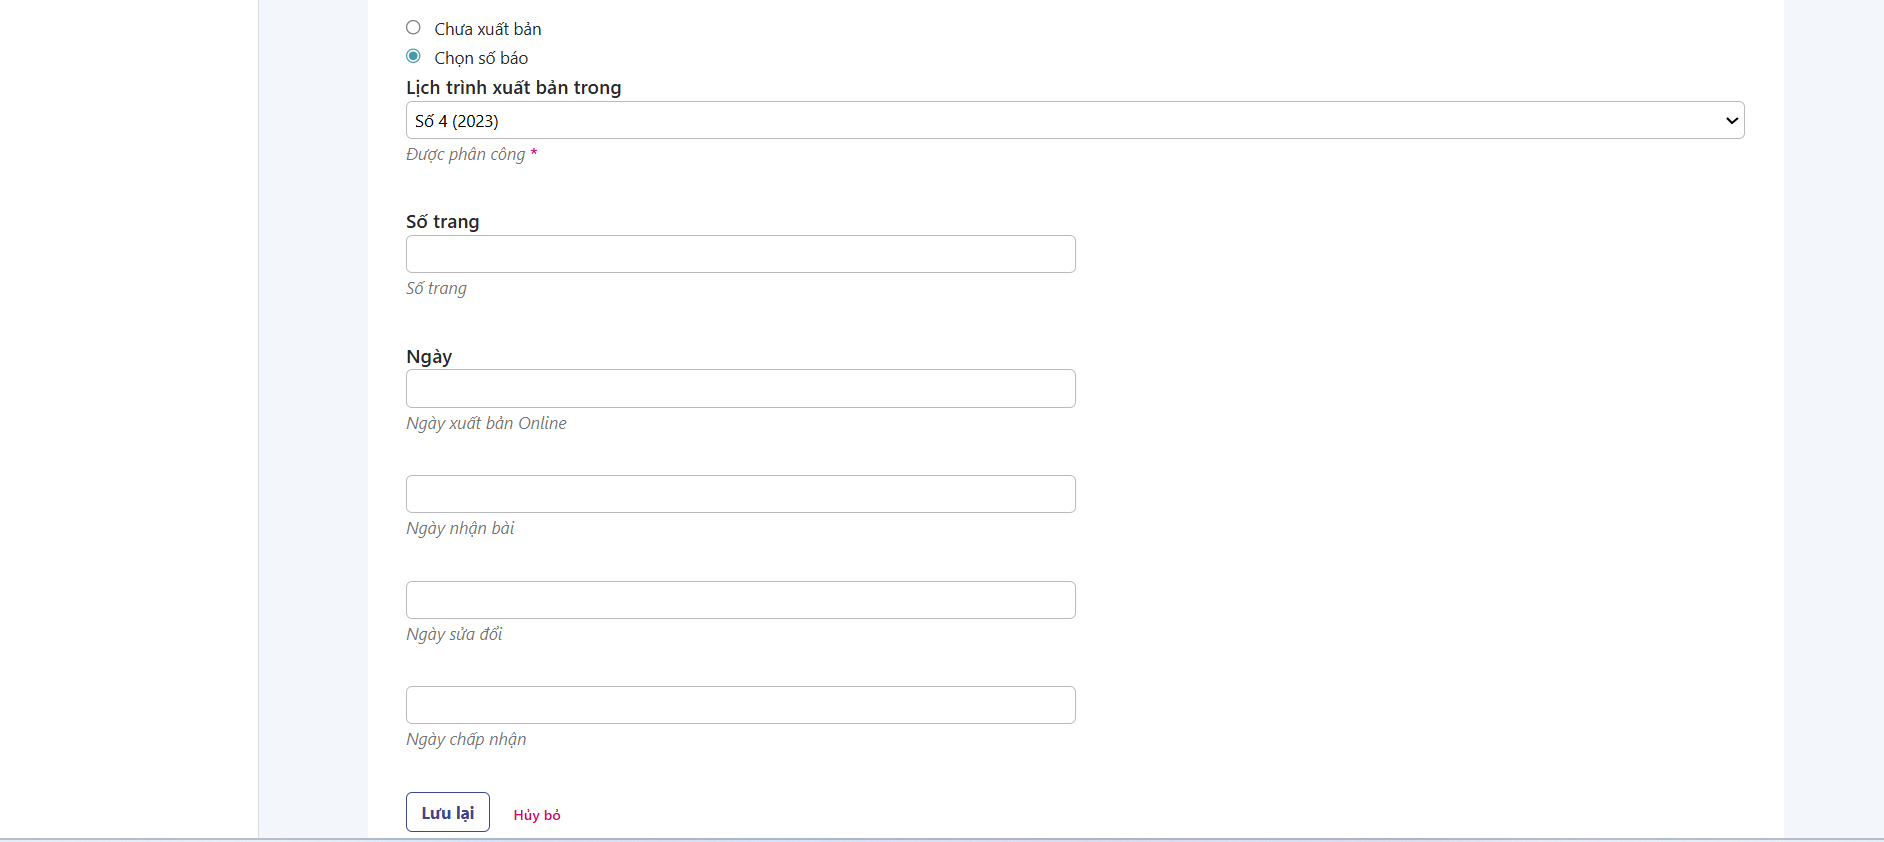Image resolution: width=1884 pixels, height=842 pixels.
Task: Focus the "Ngày sửa đổi" date field
Action: (x=740, y=600)
